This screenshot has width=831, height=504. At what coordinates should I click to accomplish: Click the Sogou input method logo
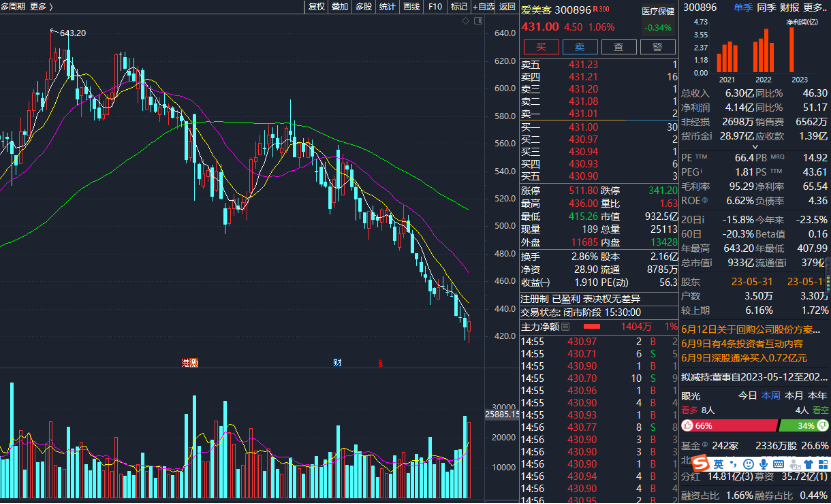click(x=700, y=465)
